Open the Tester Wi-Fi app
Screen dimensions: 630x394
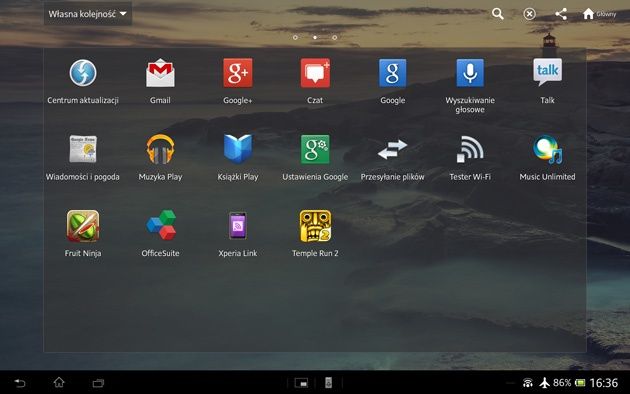(x=470, y=149)
